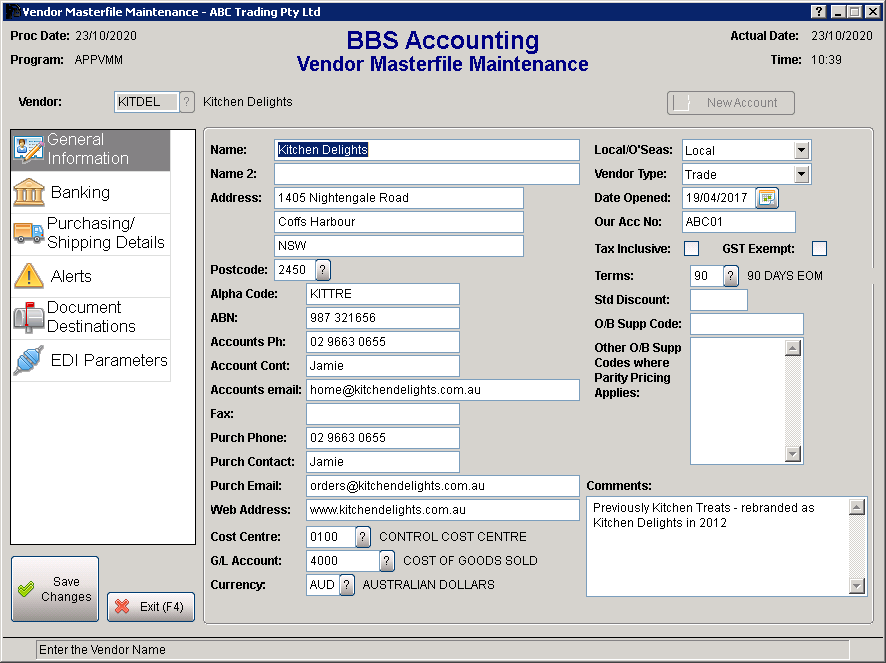The width and height of the screenshot is (886, 663).
Task: Tick the Tax Inclusive checkbox
Action: point(691,248)
